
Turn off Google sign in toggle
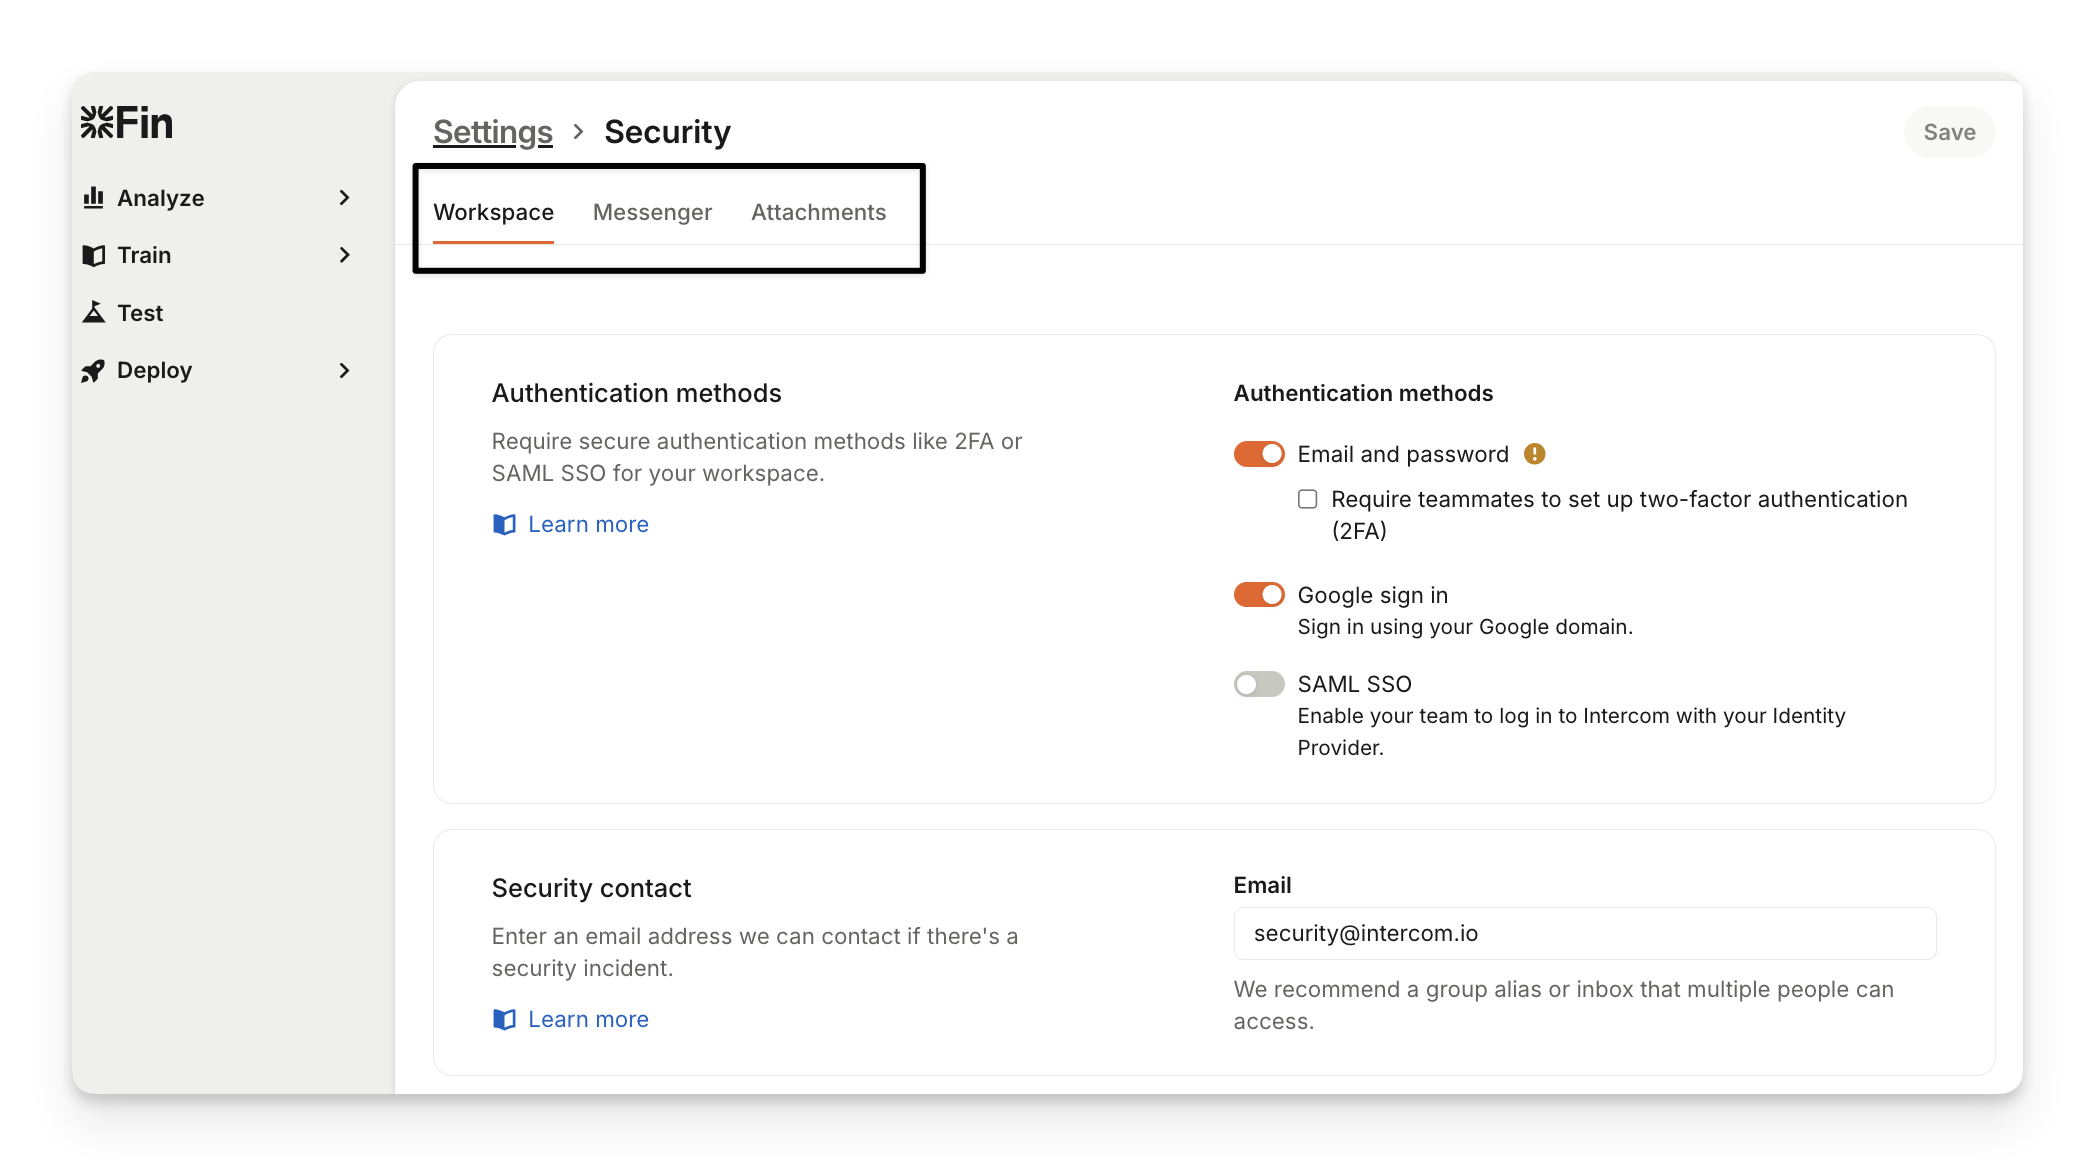pyautogui.click(x=1259, y=595)
